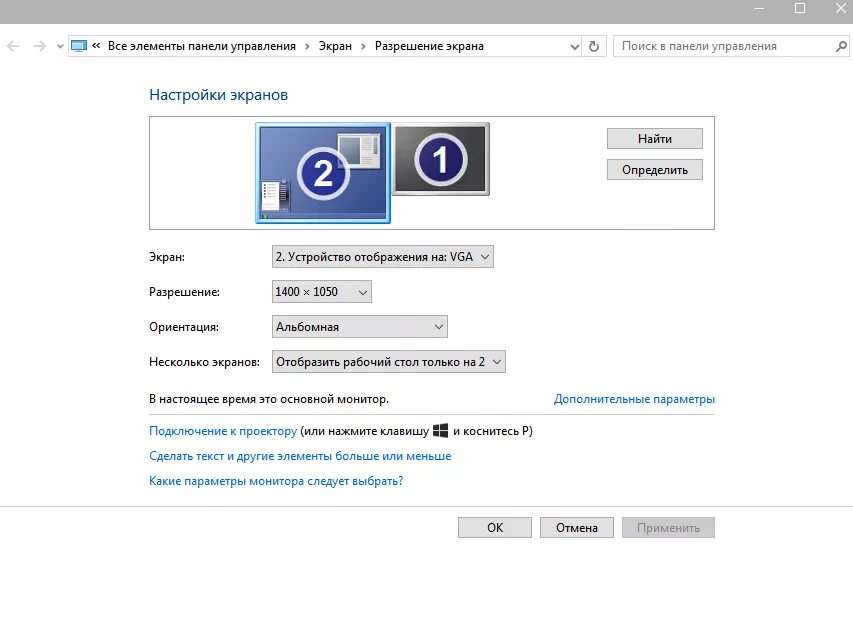Click Разрешение экрана breadcrumb

pos(429,46)
